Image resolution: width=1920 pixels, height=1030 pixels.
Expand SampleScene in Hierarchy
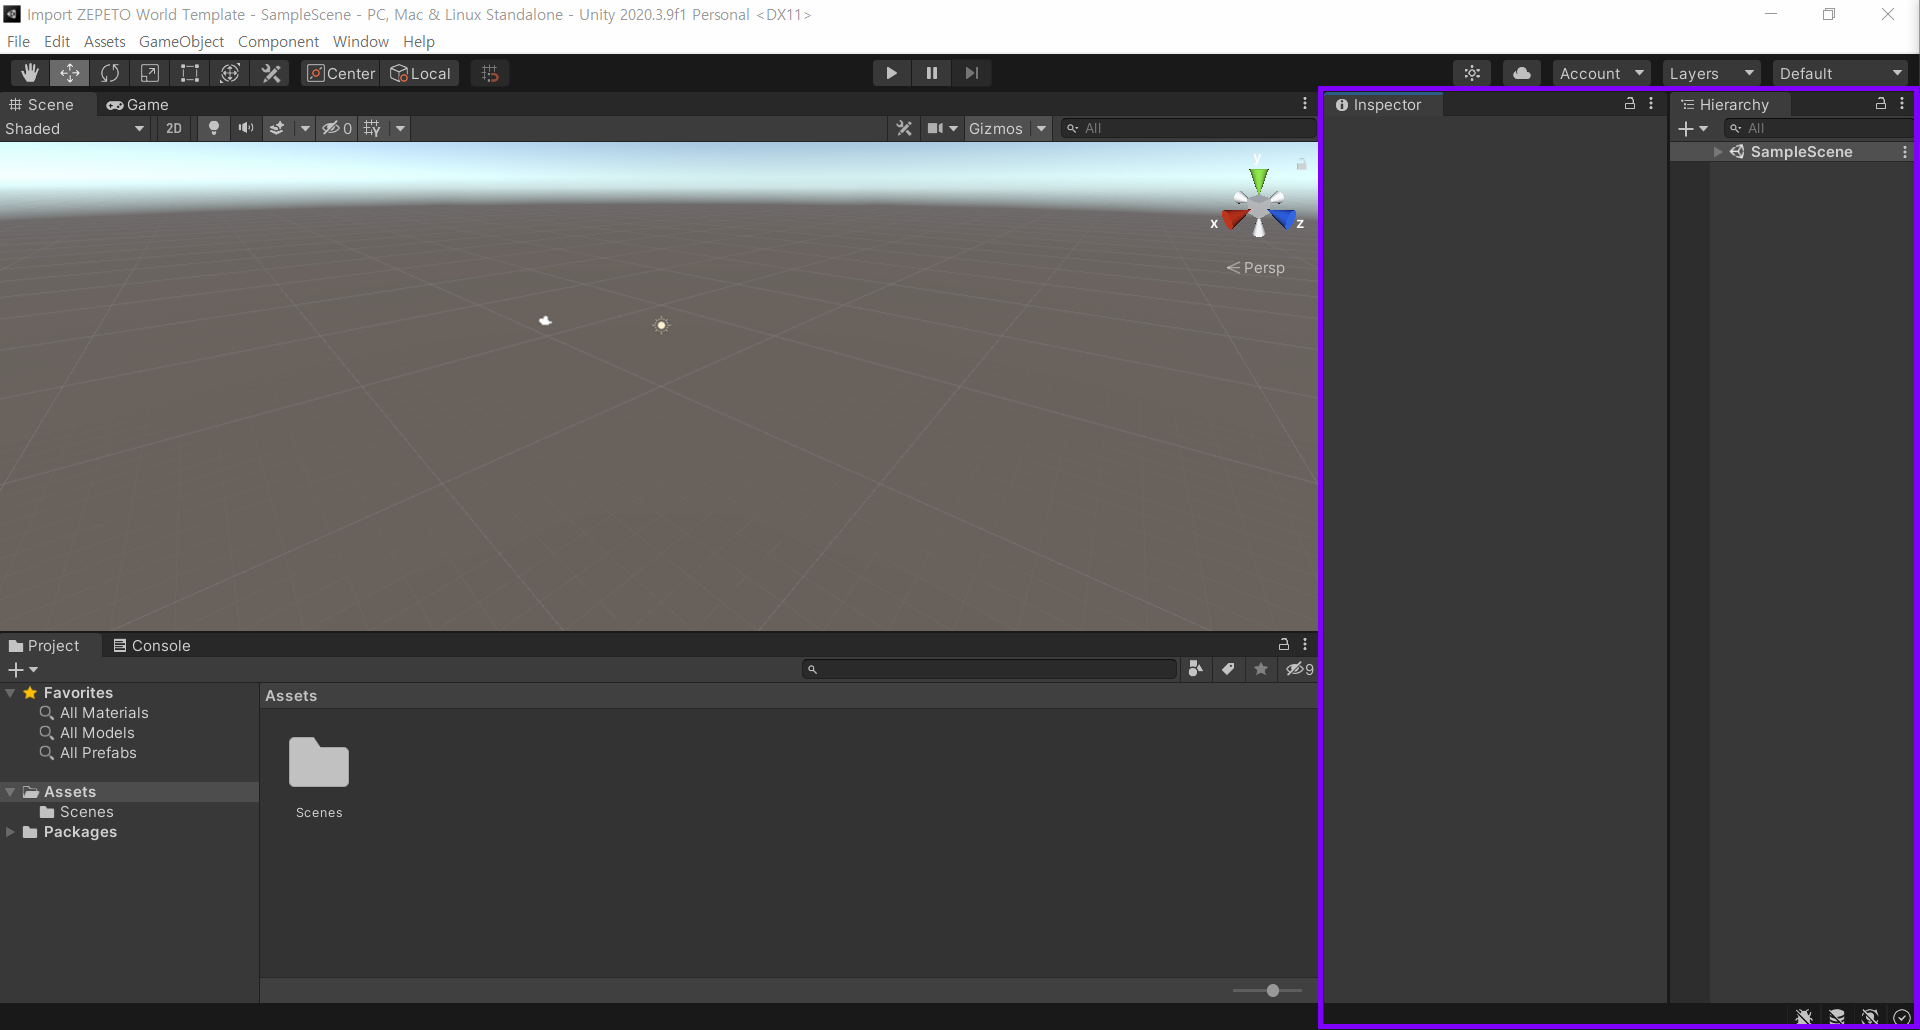point(1718,152)
